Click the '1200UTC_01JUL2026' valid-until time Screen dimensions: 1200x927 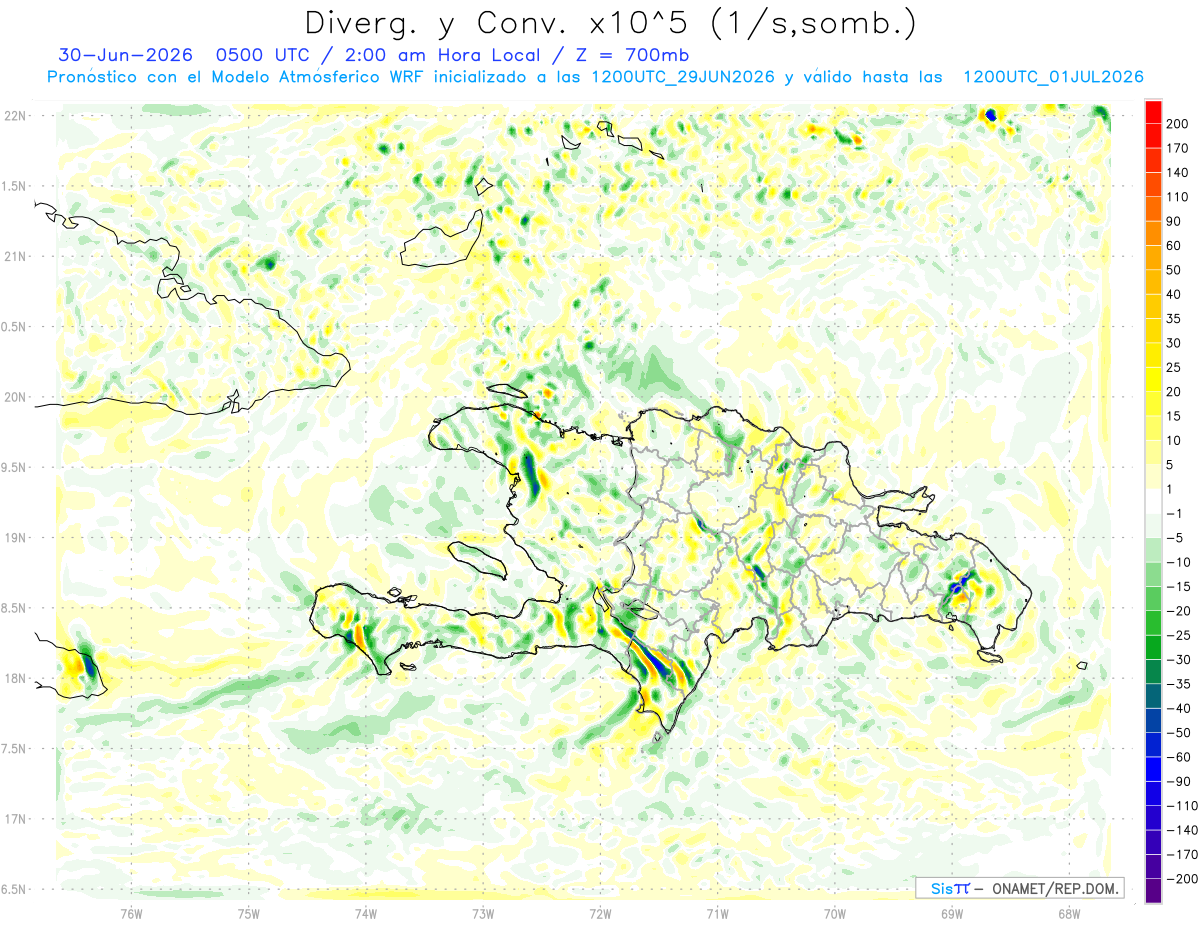tap(1051, 77)
